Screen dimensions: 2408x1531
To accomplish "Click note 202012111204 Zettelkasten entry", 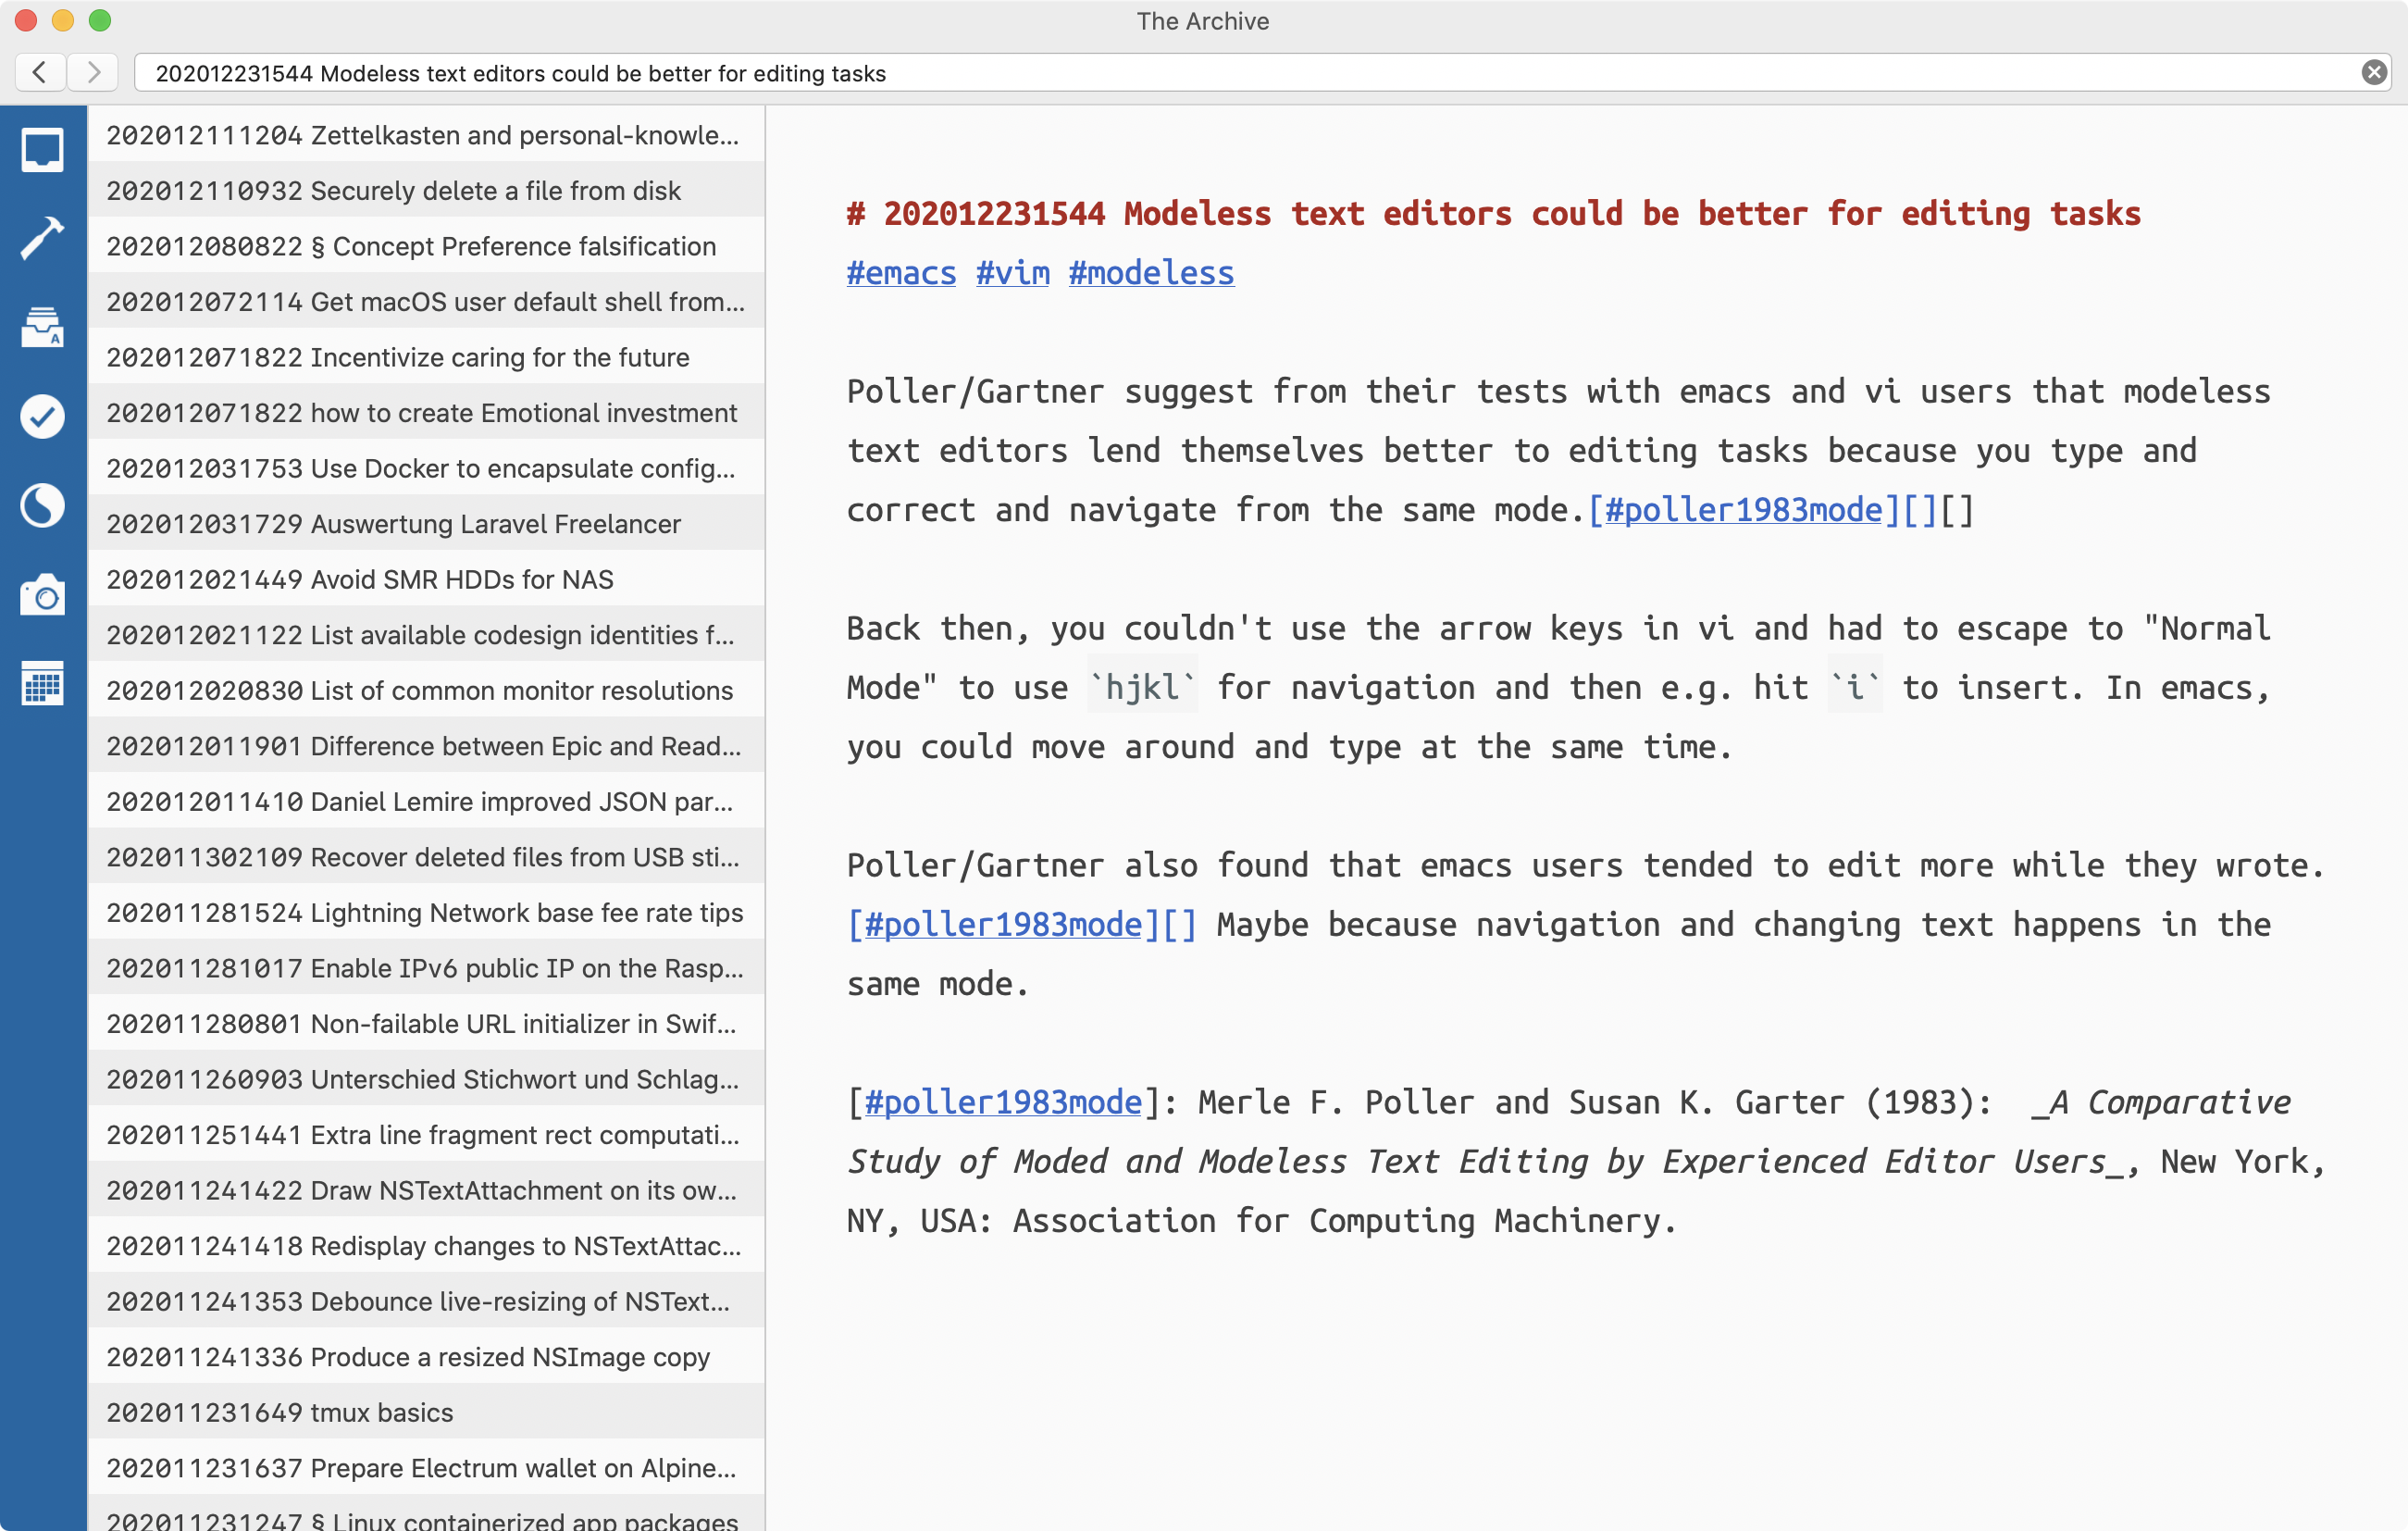I will point(425,133).
